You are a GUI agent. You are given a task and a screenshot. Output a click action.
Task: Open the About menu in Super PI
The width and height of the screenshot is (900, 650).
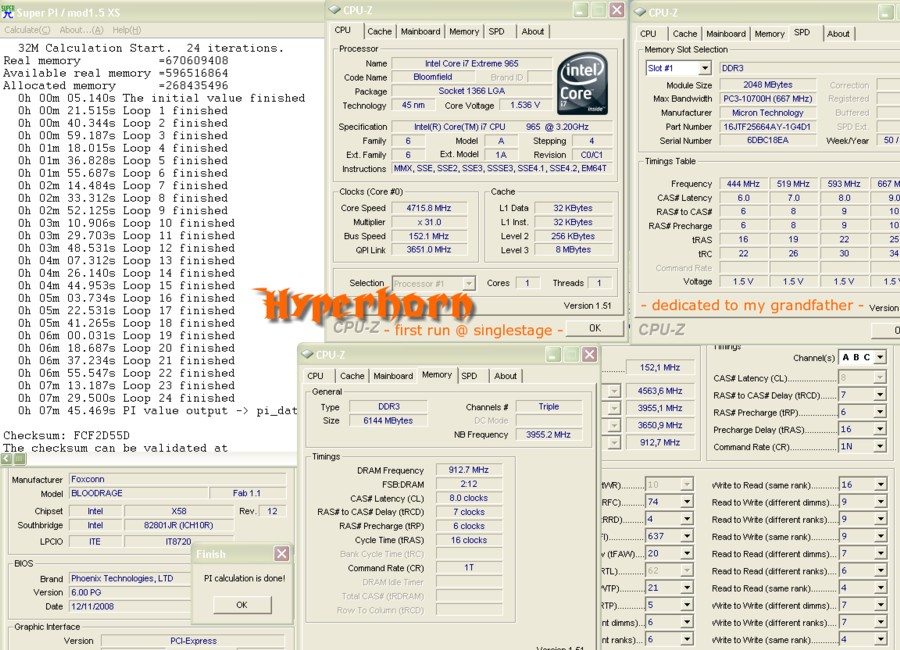click(x=82, y=30)
